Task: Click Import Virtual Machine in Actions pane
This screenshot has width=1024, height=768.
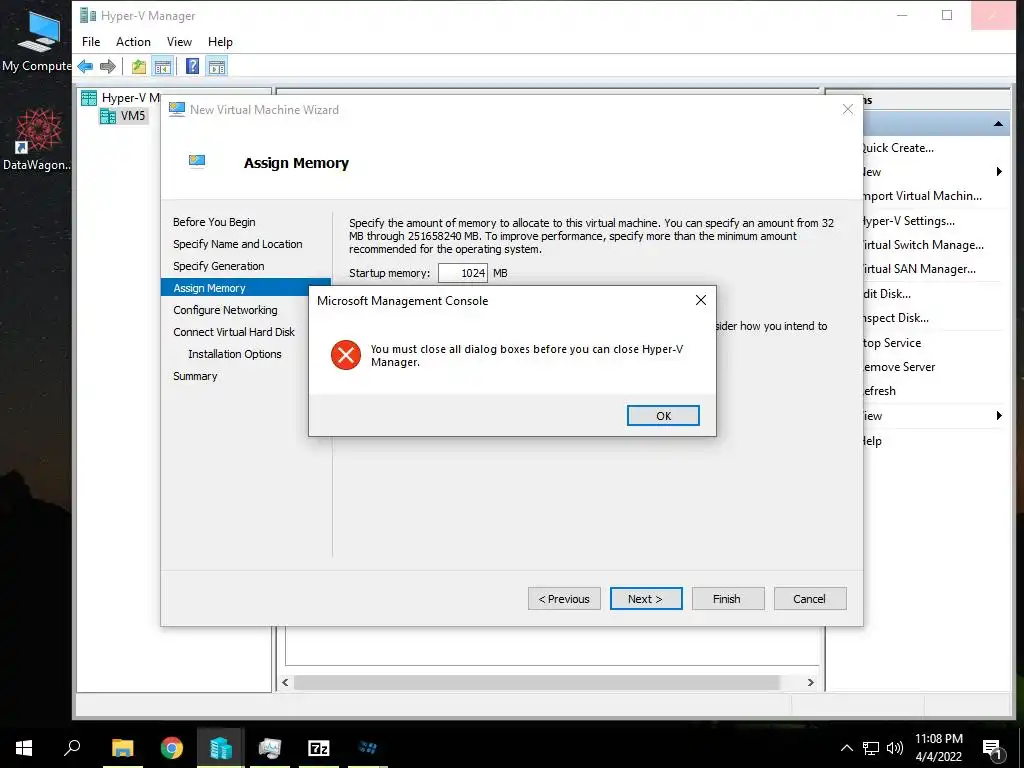Action: tap(922, 196)
